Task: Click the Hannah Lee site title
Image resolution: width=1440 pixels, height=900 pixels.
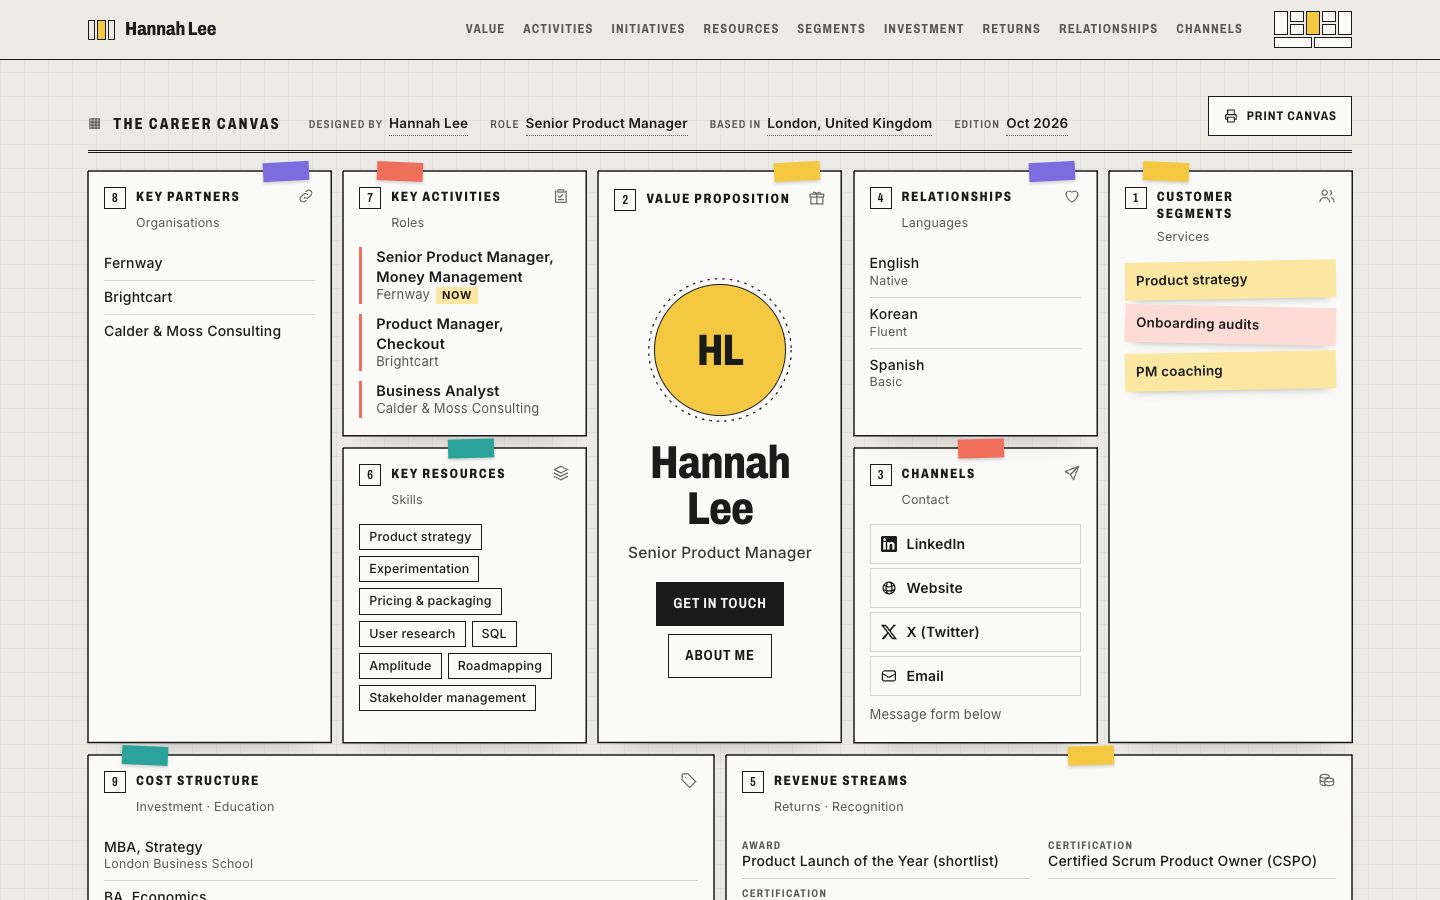Action: pos(170,29)
